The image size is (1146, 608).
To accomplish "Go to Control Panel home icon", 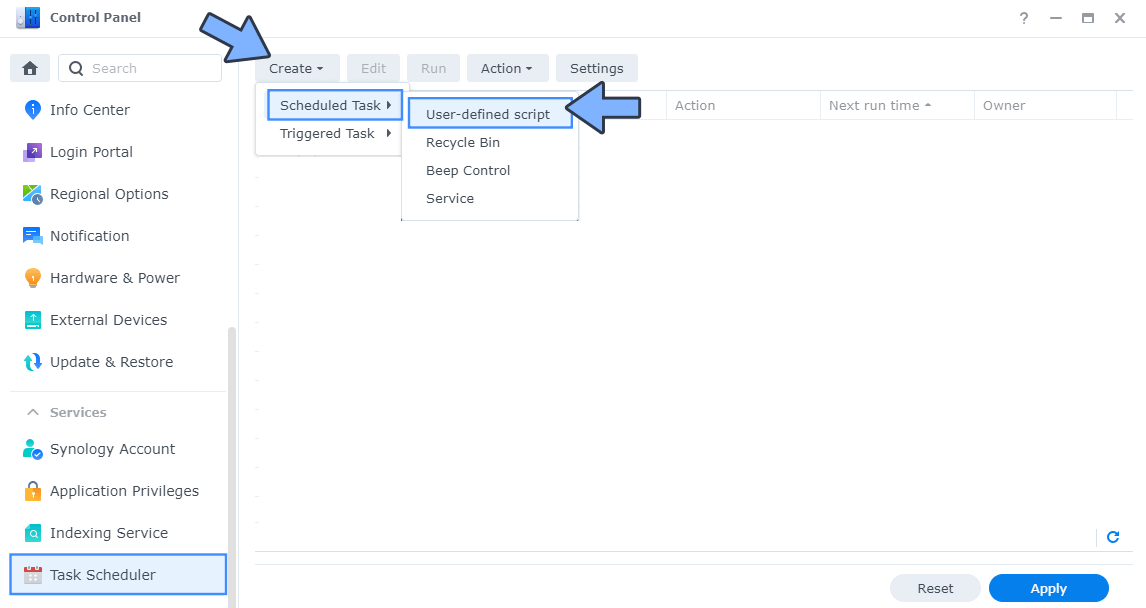I will point(30,68).
